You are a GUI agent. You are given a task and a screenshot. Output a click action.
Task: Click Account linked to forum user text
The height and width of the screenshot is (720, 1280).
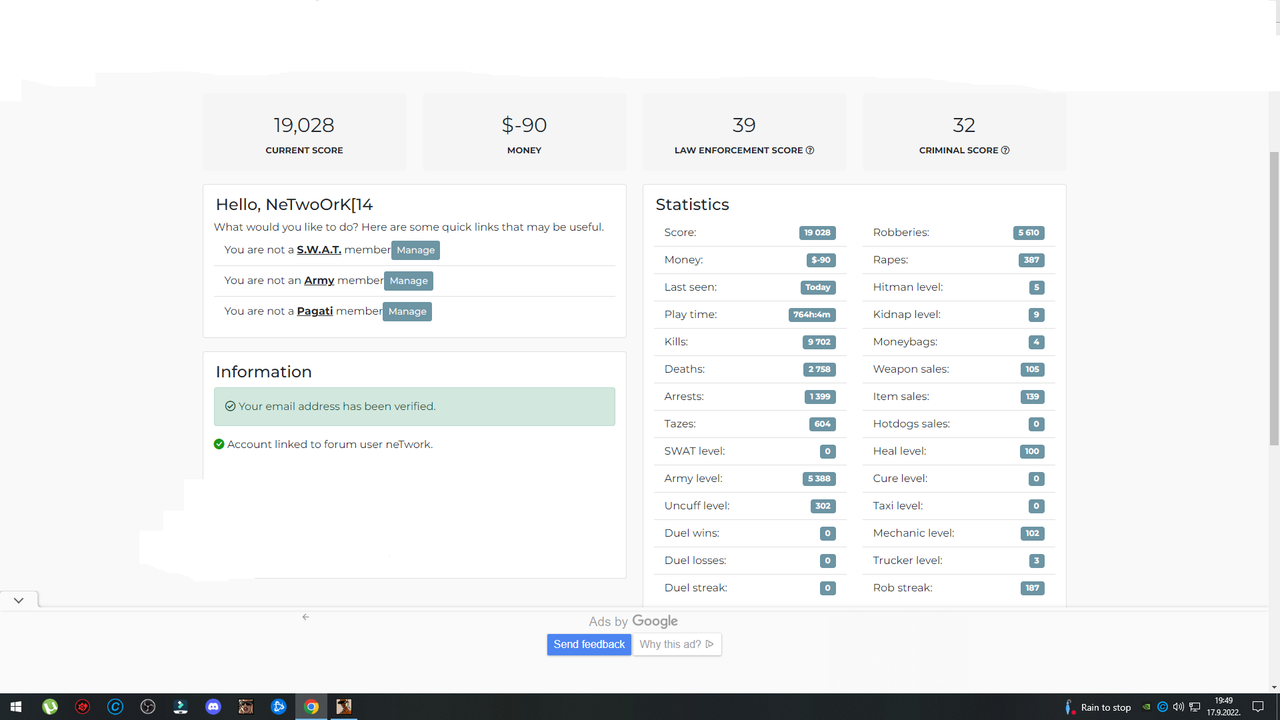tap(330, 444)
